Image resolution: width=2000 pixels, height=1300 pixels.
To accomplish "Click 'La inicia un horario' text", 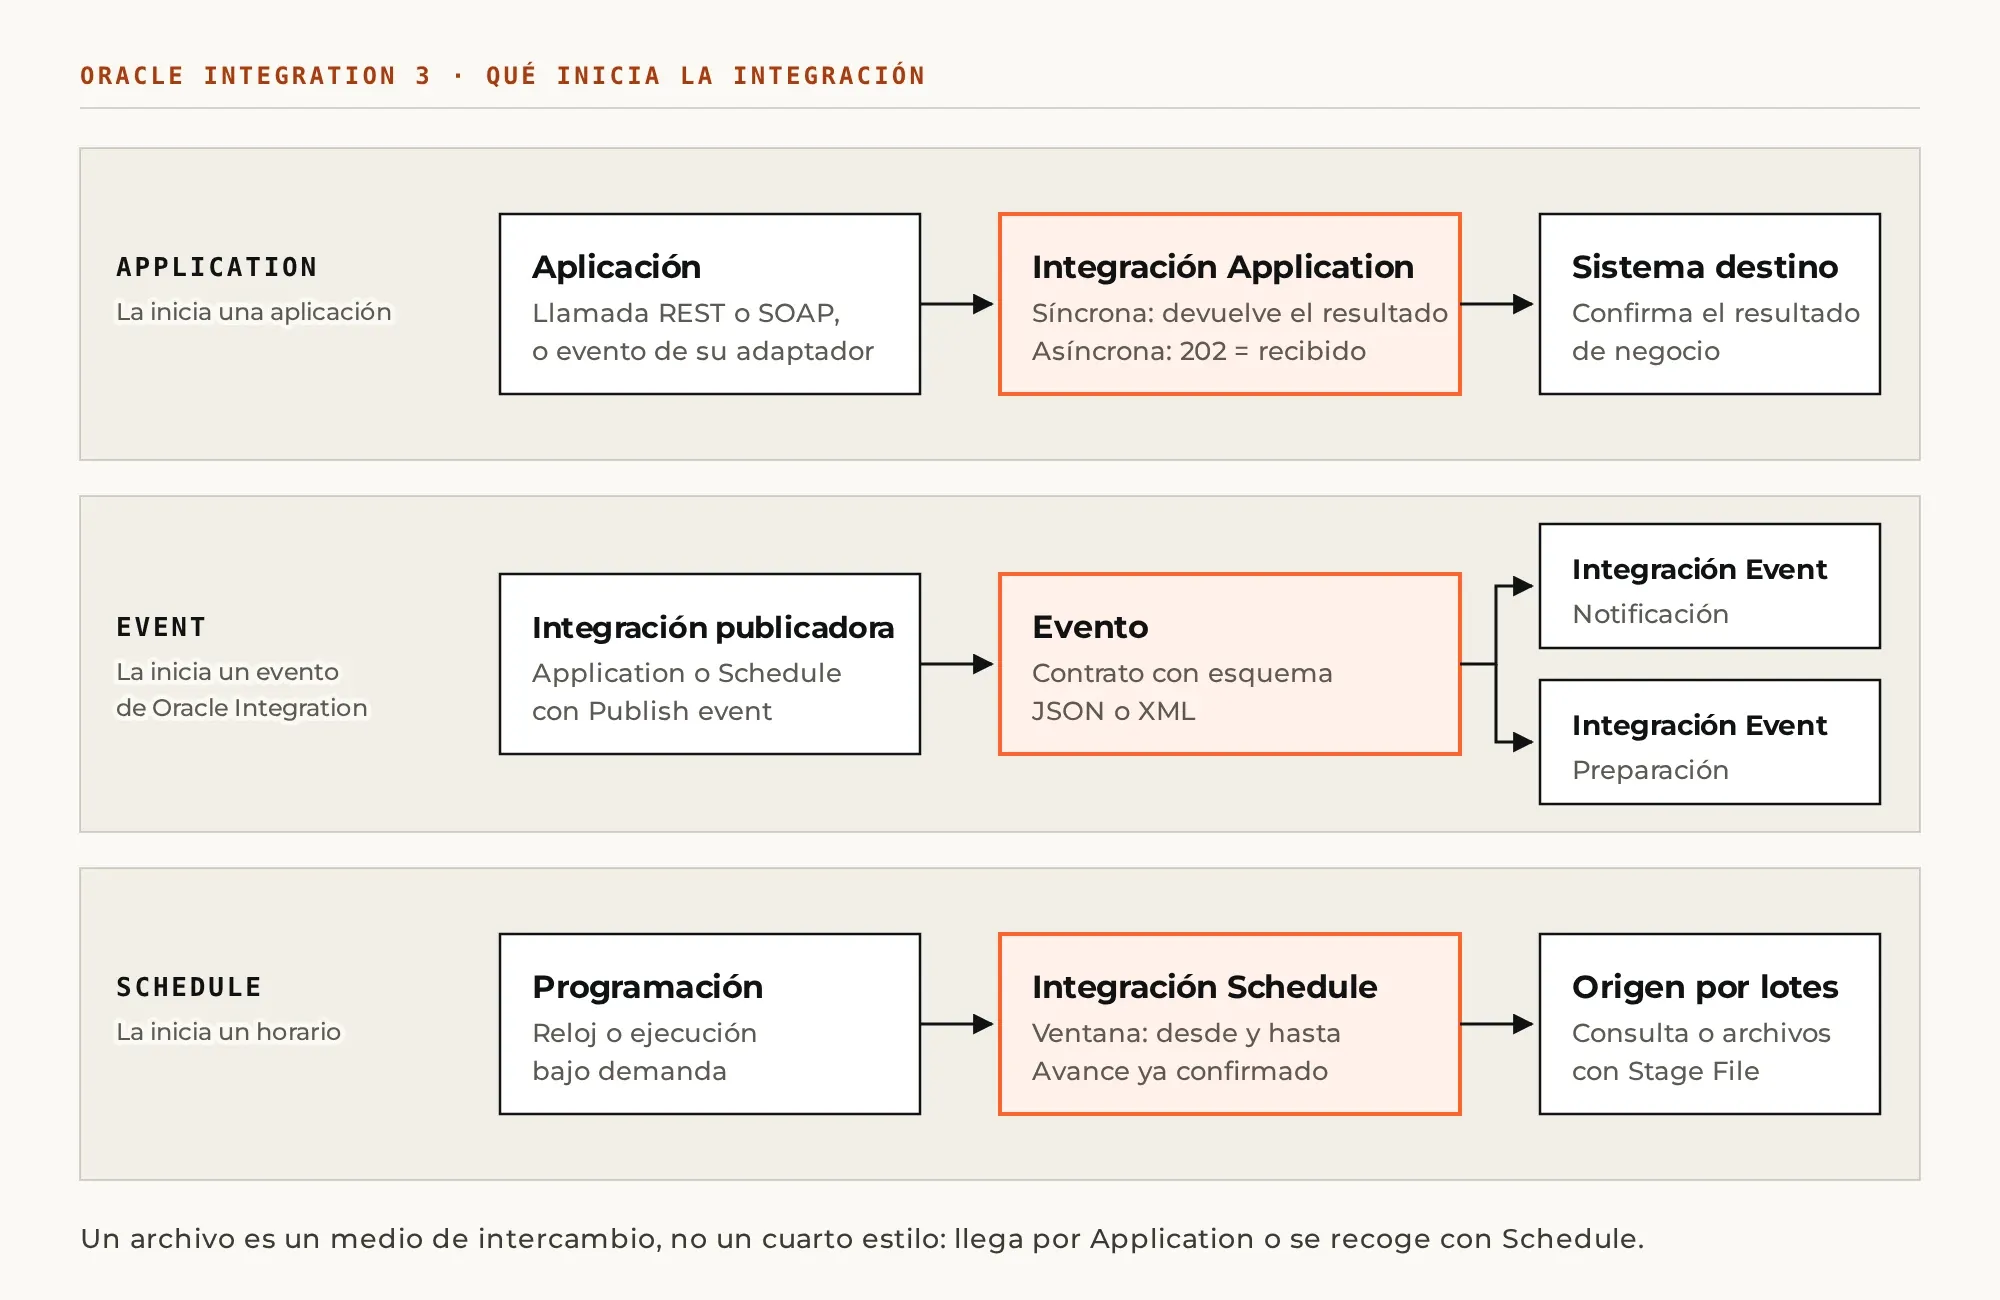I will click(228, 1032).
